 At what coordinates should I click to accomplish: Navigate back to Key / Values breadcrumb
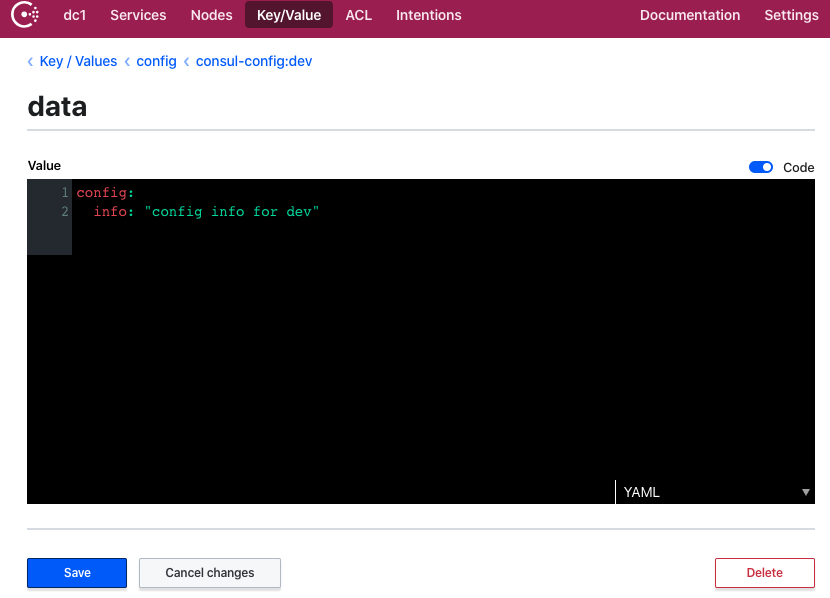78,61
